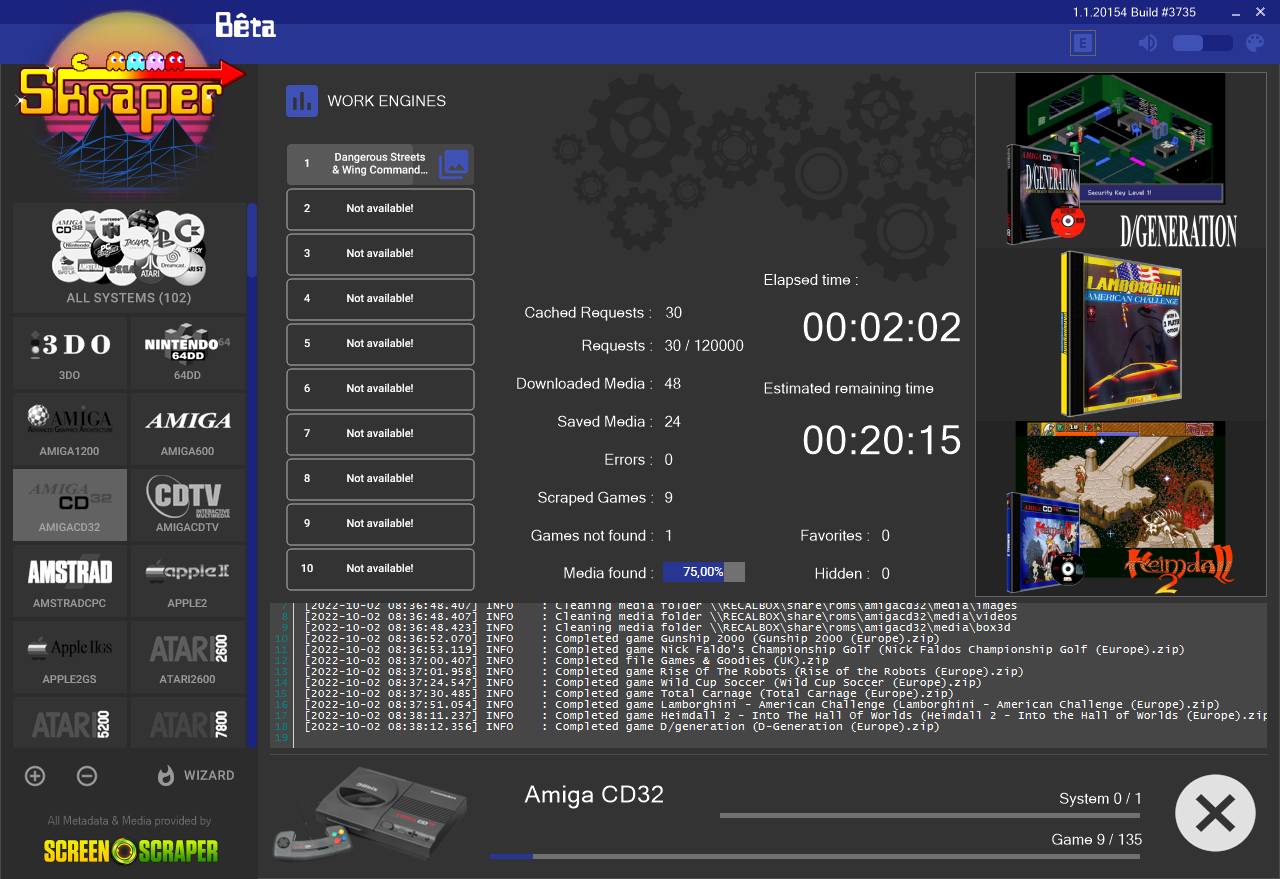Screen dimensions: 1280x879
Task: Select the AMIGA1200 system tile
Action: click(x=70, y=429)
